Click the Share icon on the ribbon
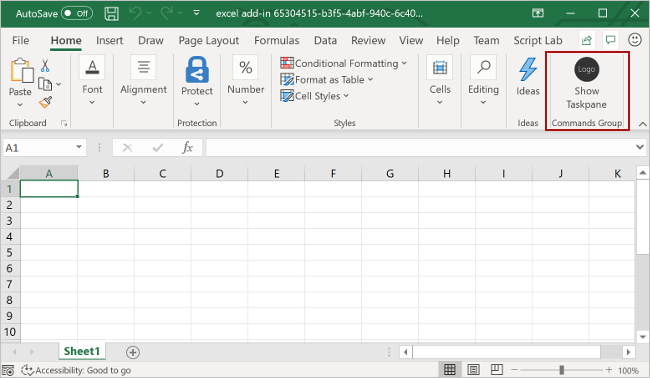The image size is (650, 378). click(587, 40)
